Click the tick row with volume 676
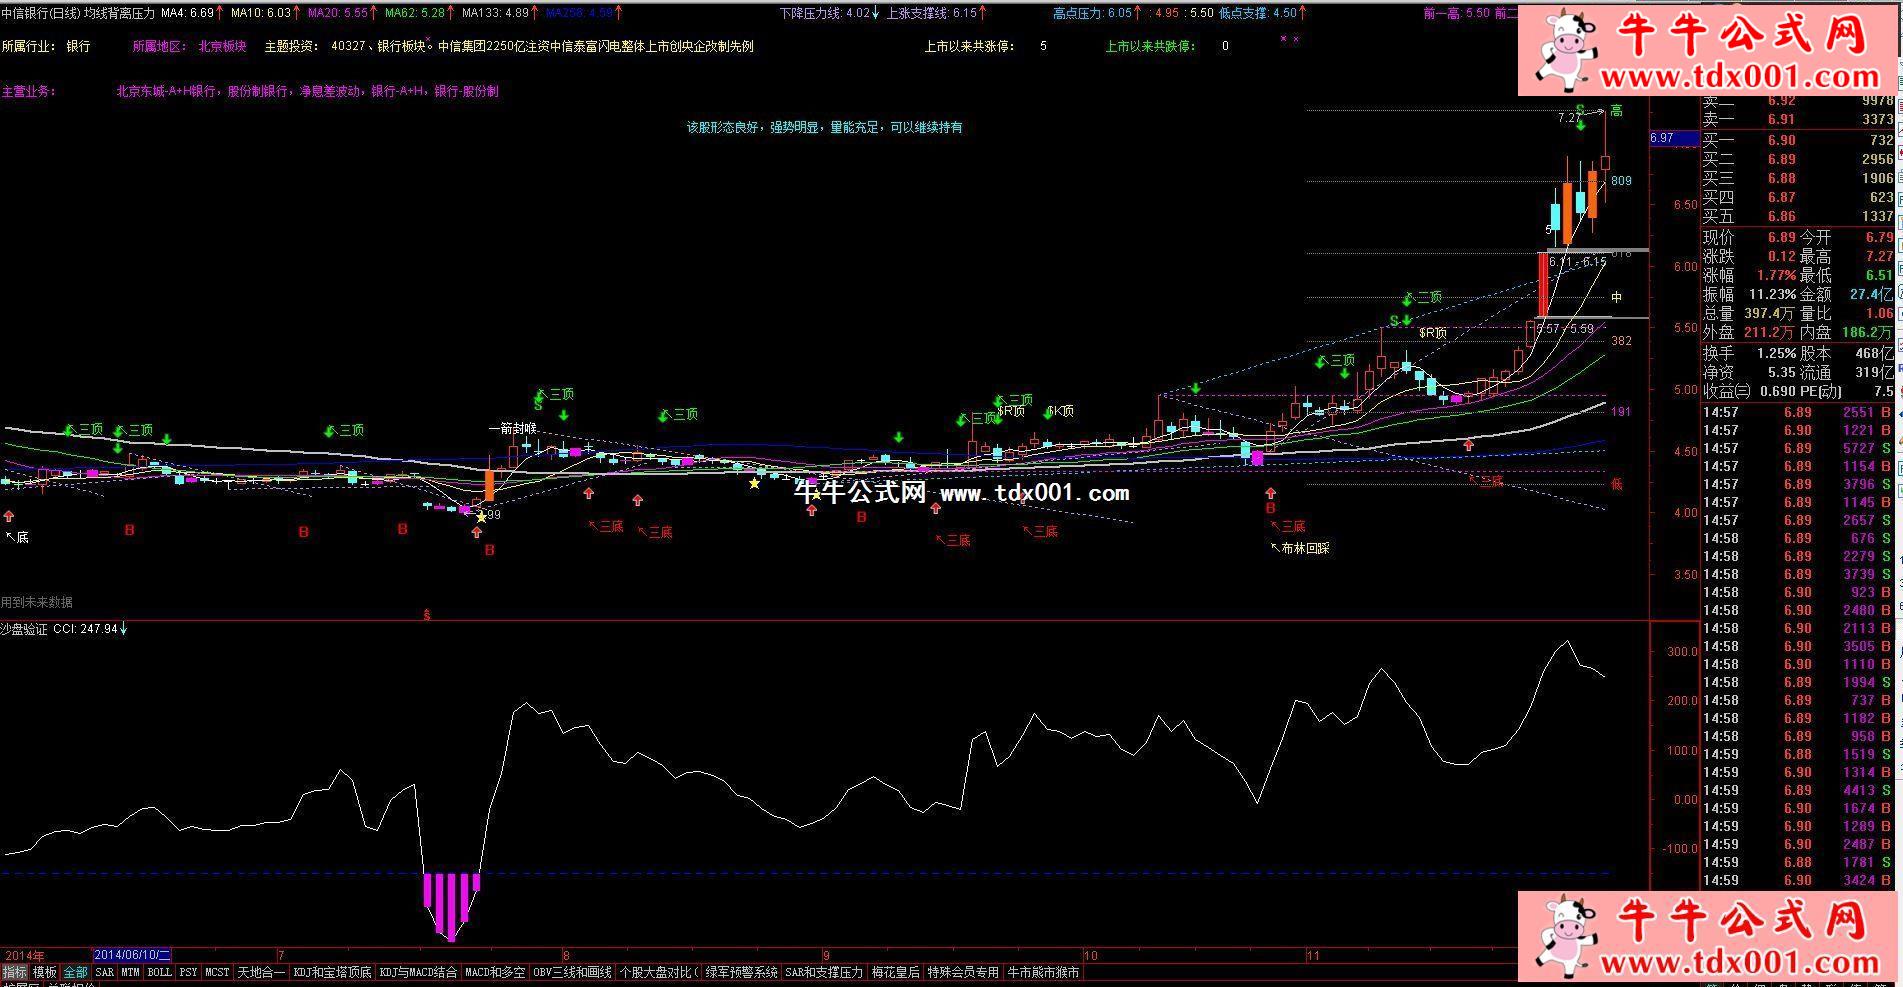The height and width of the screenshot is (987, 1903). [1799, 538]
